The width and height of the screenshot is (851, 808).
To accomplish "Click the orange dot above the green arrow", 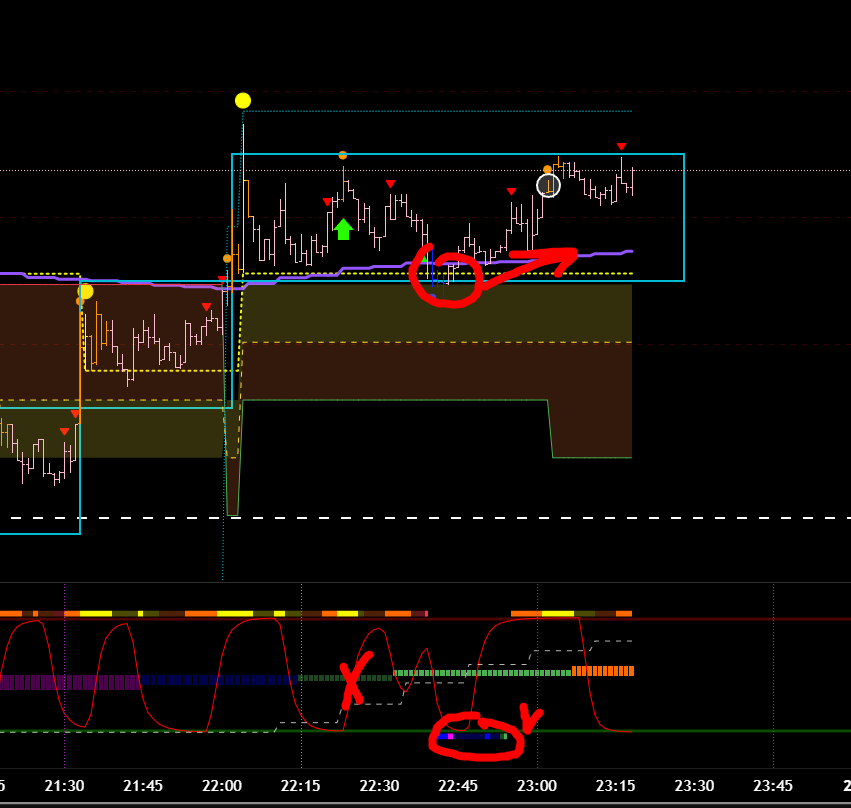I will (343, 155).
